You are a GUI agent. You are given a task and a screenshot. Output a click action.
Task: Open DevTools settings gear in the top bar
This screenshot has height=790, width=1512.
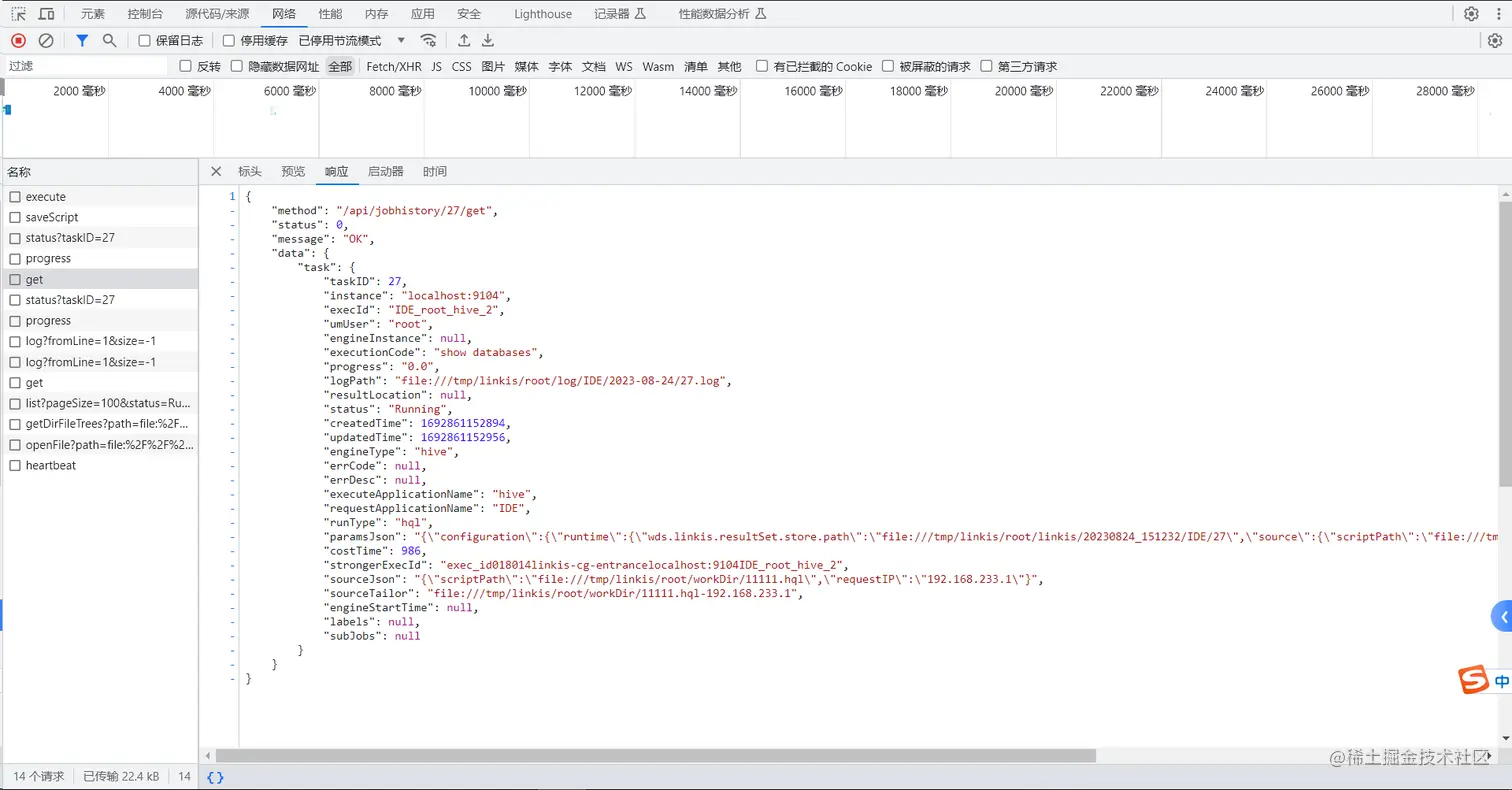point(1471,14)
